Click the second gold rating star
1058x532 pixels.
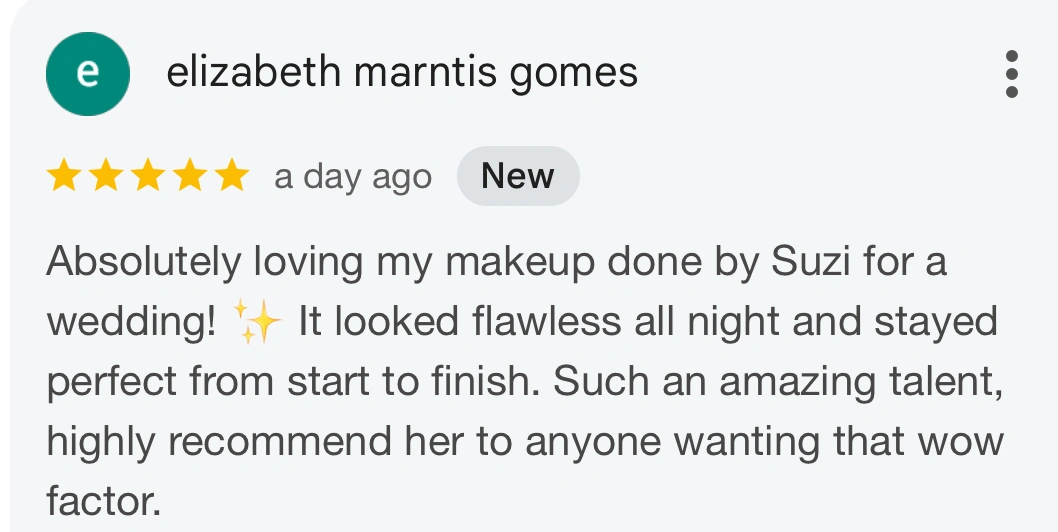(x=106, y=176)
